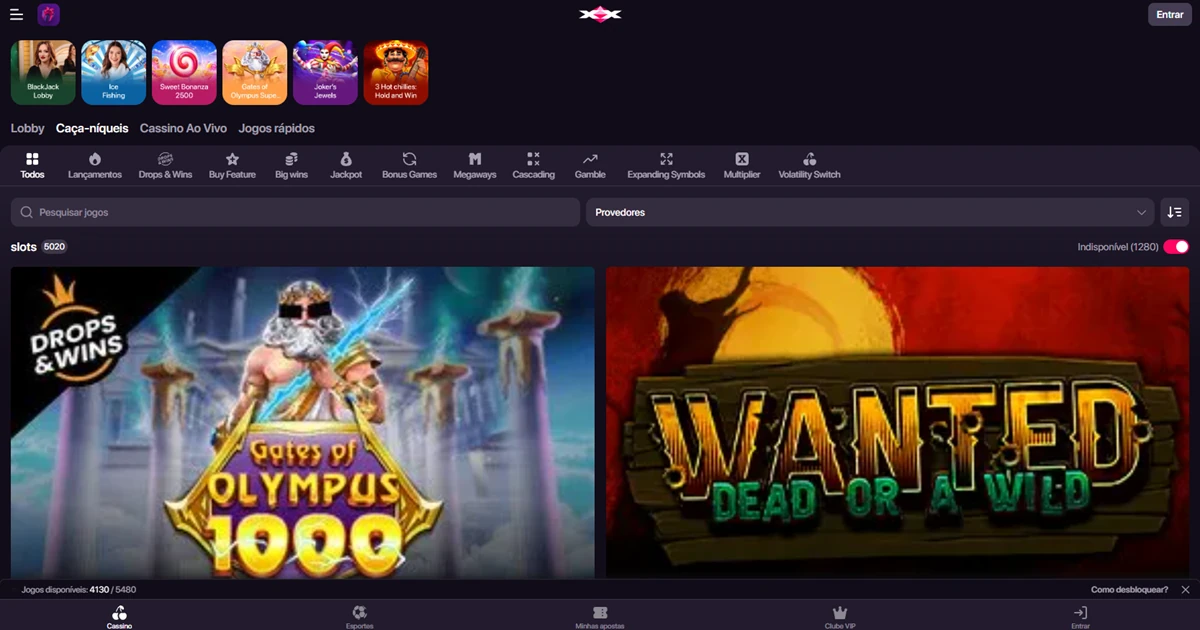Open Wanted Dead or a Wild game

click(897, 422)
